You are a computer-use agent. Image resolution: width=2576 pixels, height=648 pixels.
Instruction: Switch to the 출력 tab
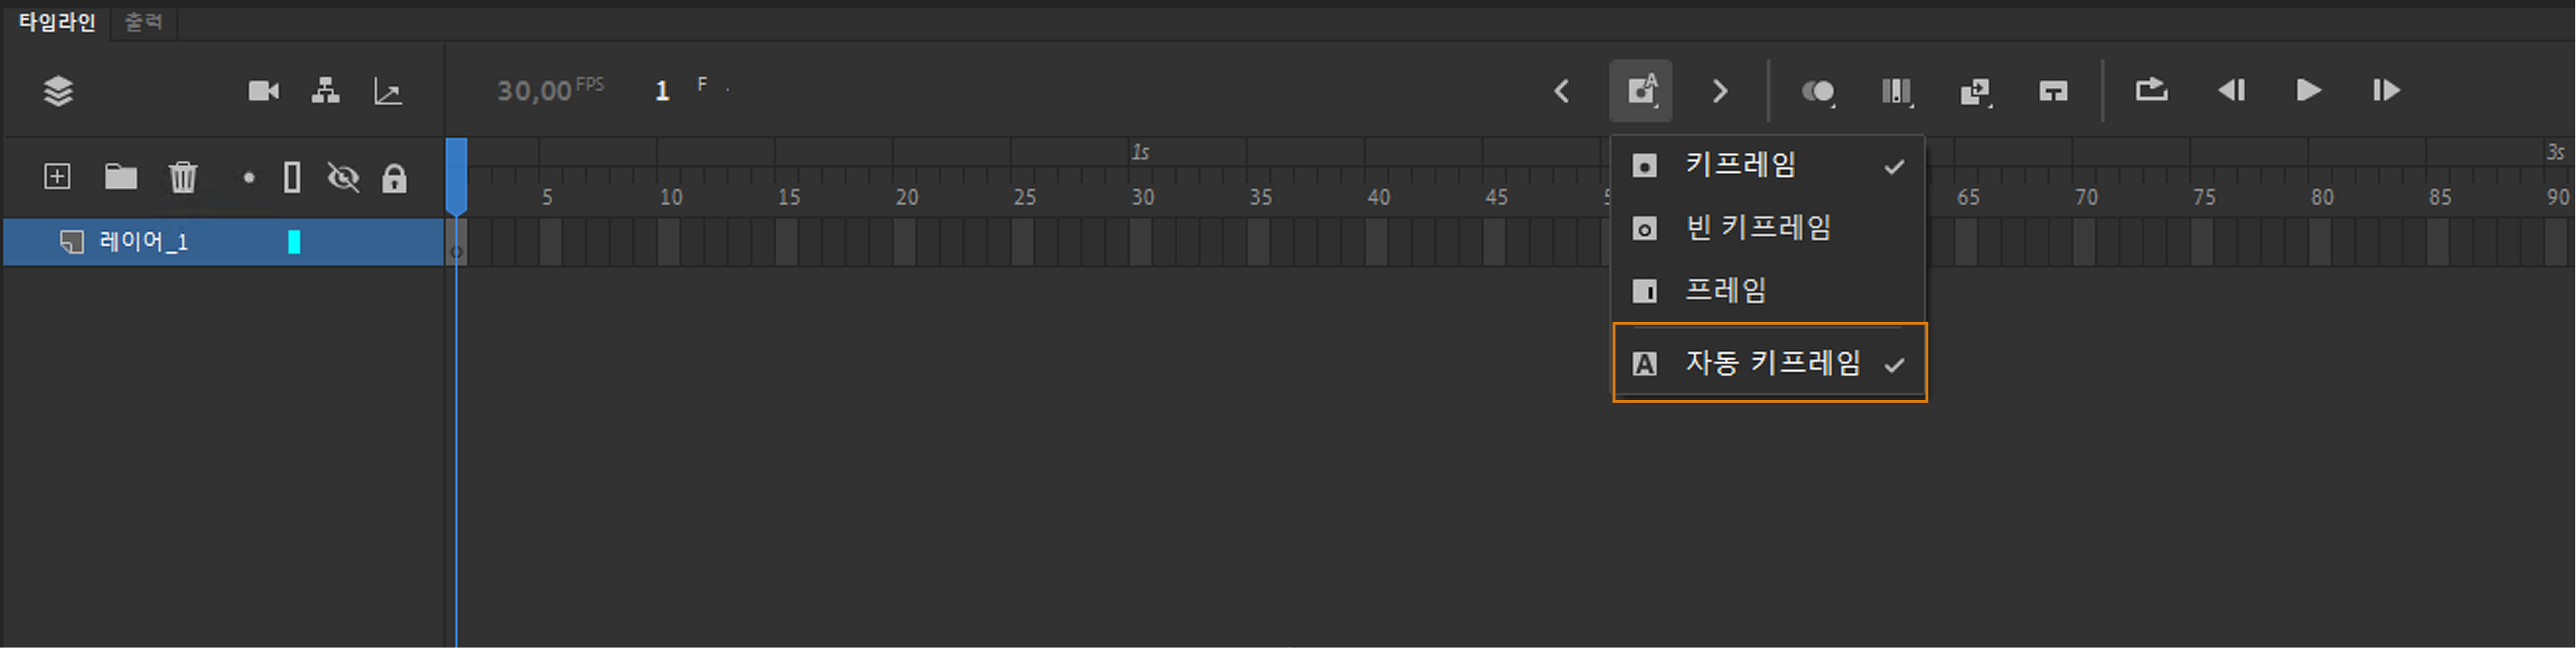point(143,21)
